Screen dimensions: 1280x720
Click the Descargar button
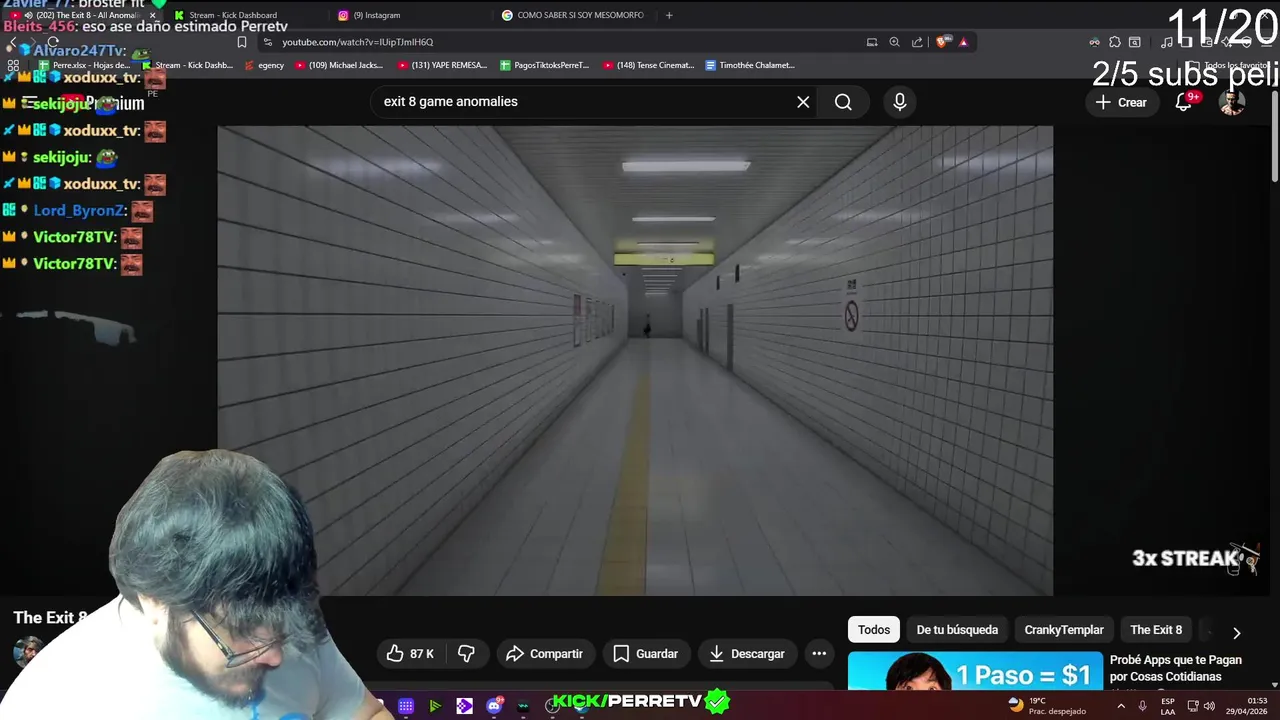pyautogui.click(x=747, y=654)
